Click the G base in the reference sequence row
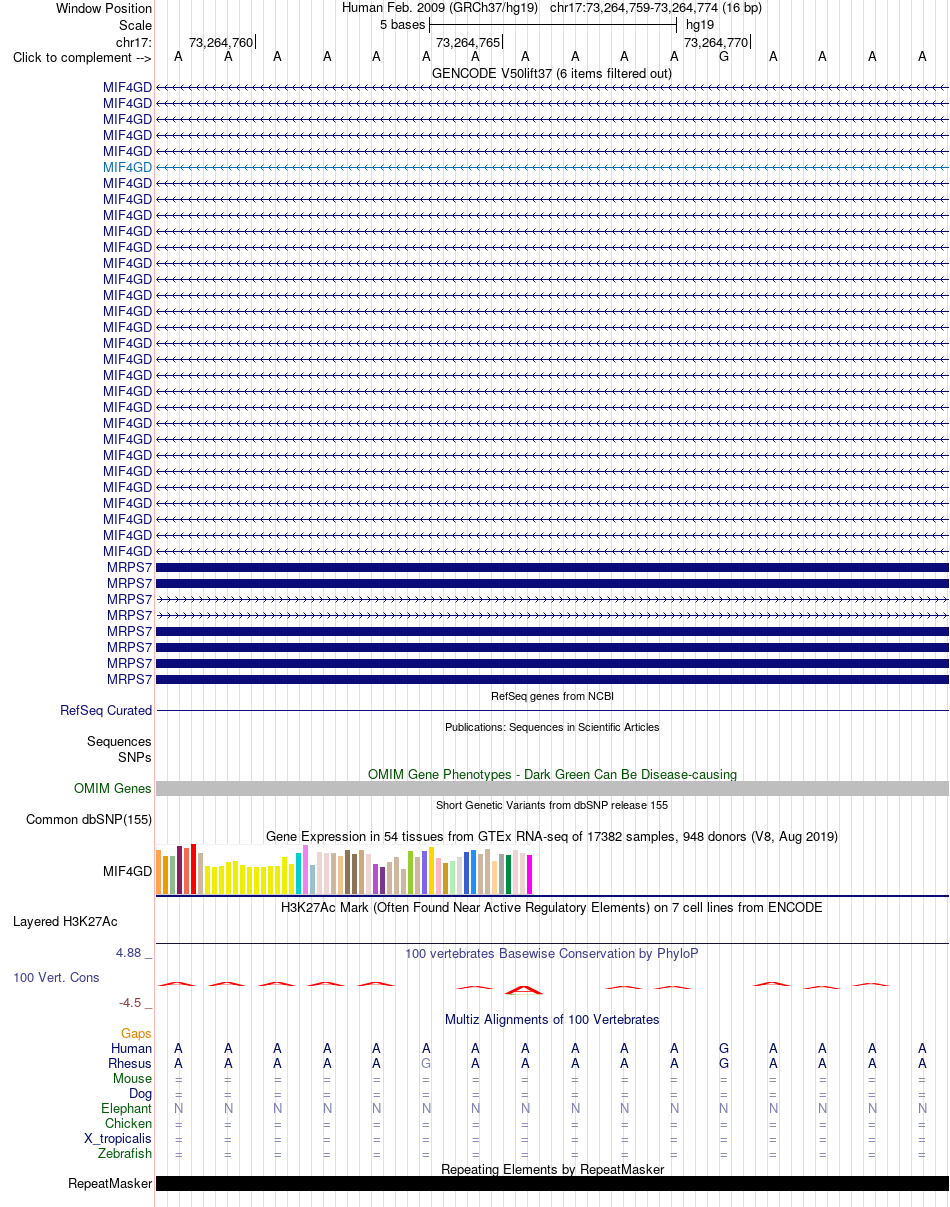 (724, 57)
